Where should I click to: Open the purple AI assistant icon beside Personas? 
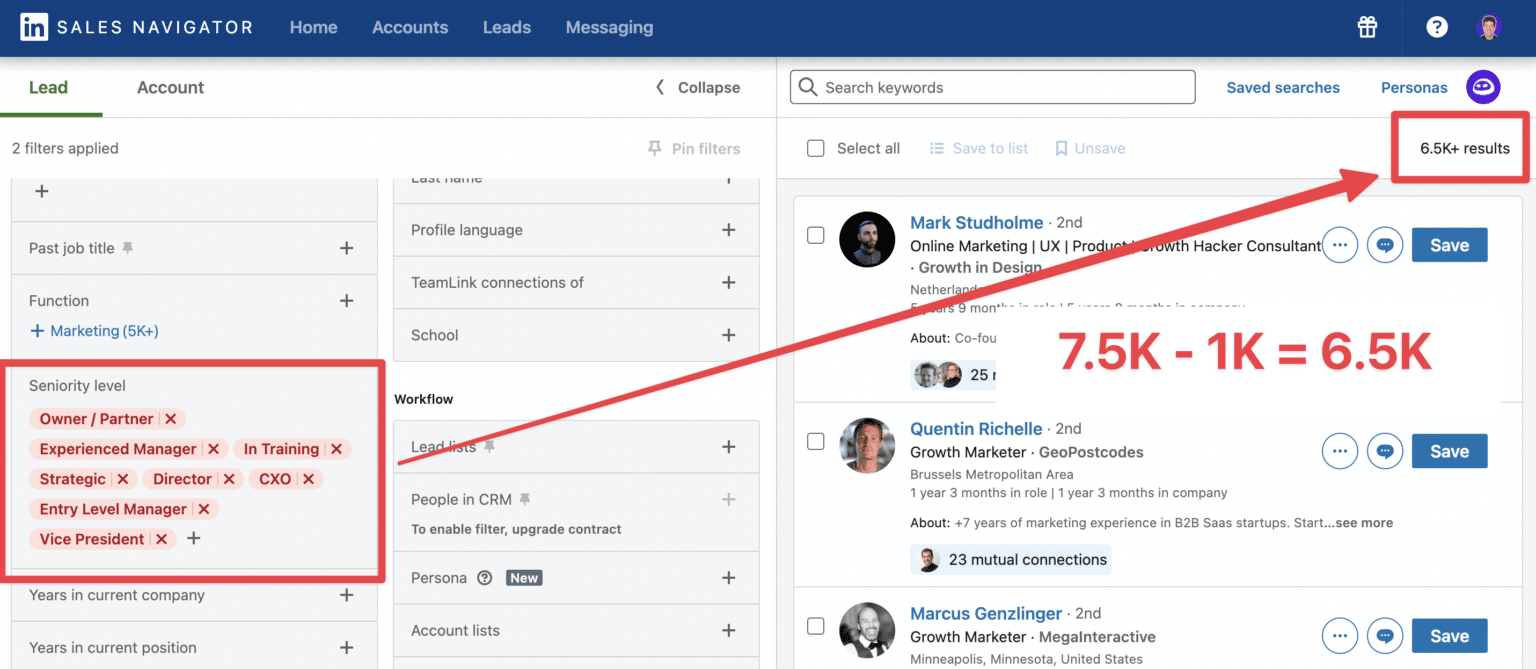click(1483, 87)
